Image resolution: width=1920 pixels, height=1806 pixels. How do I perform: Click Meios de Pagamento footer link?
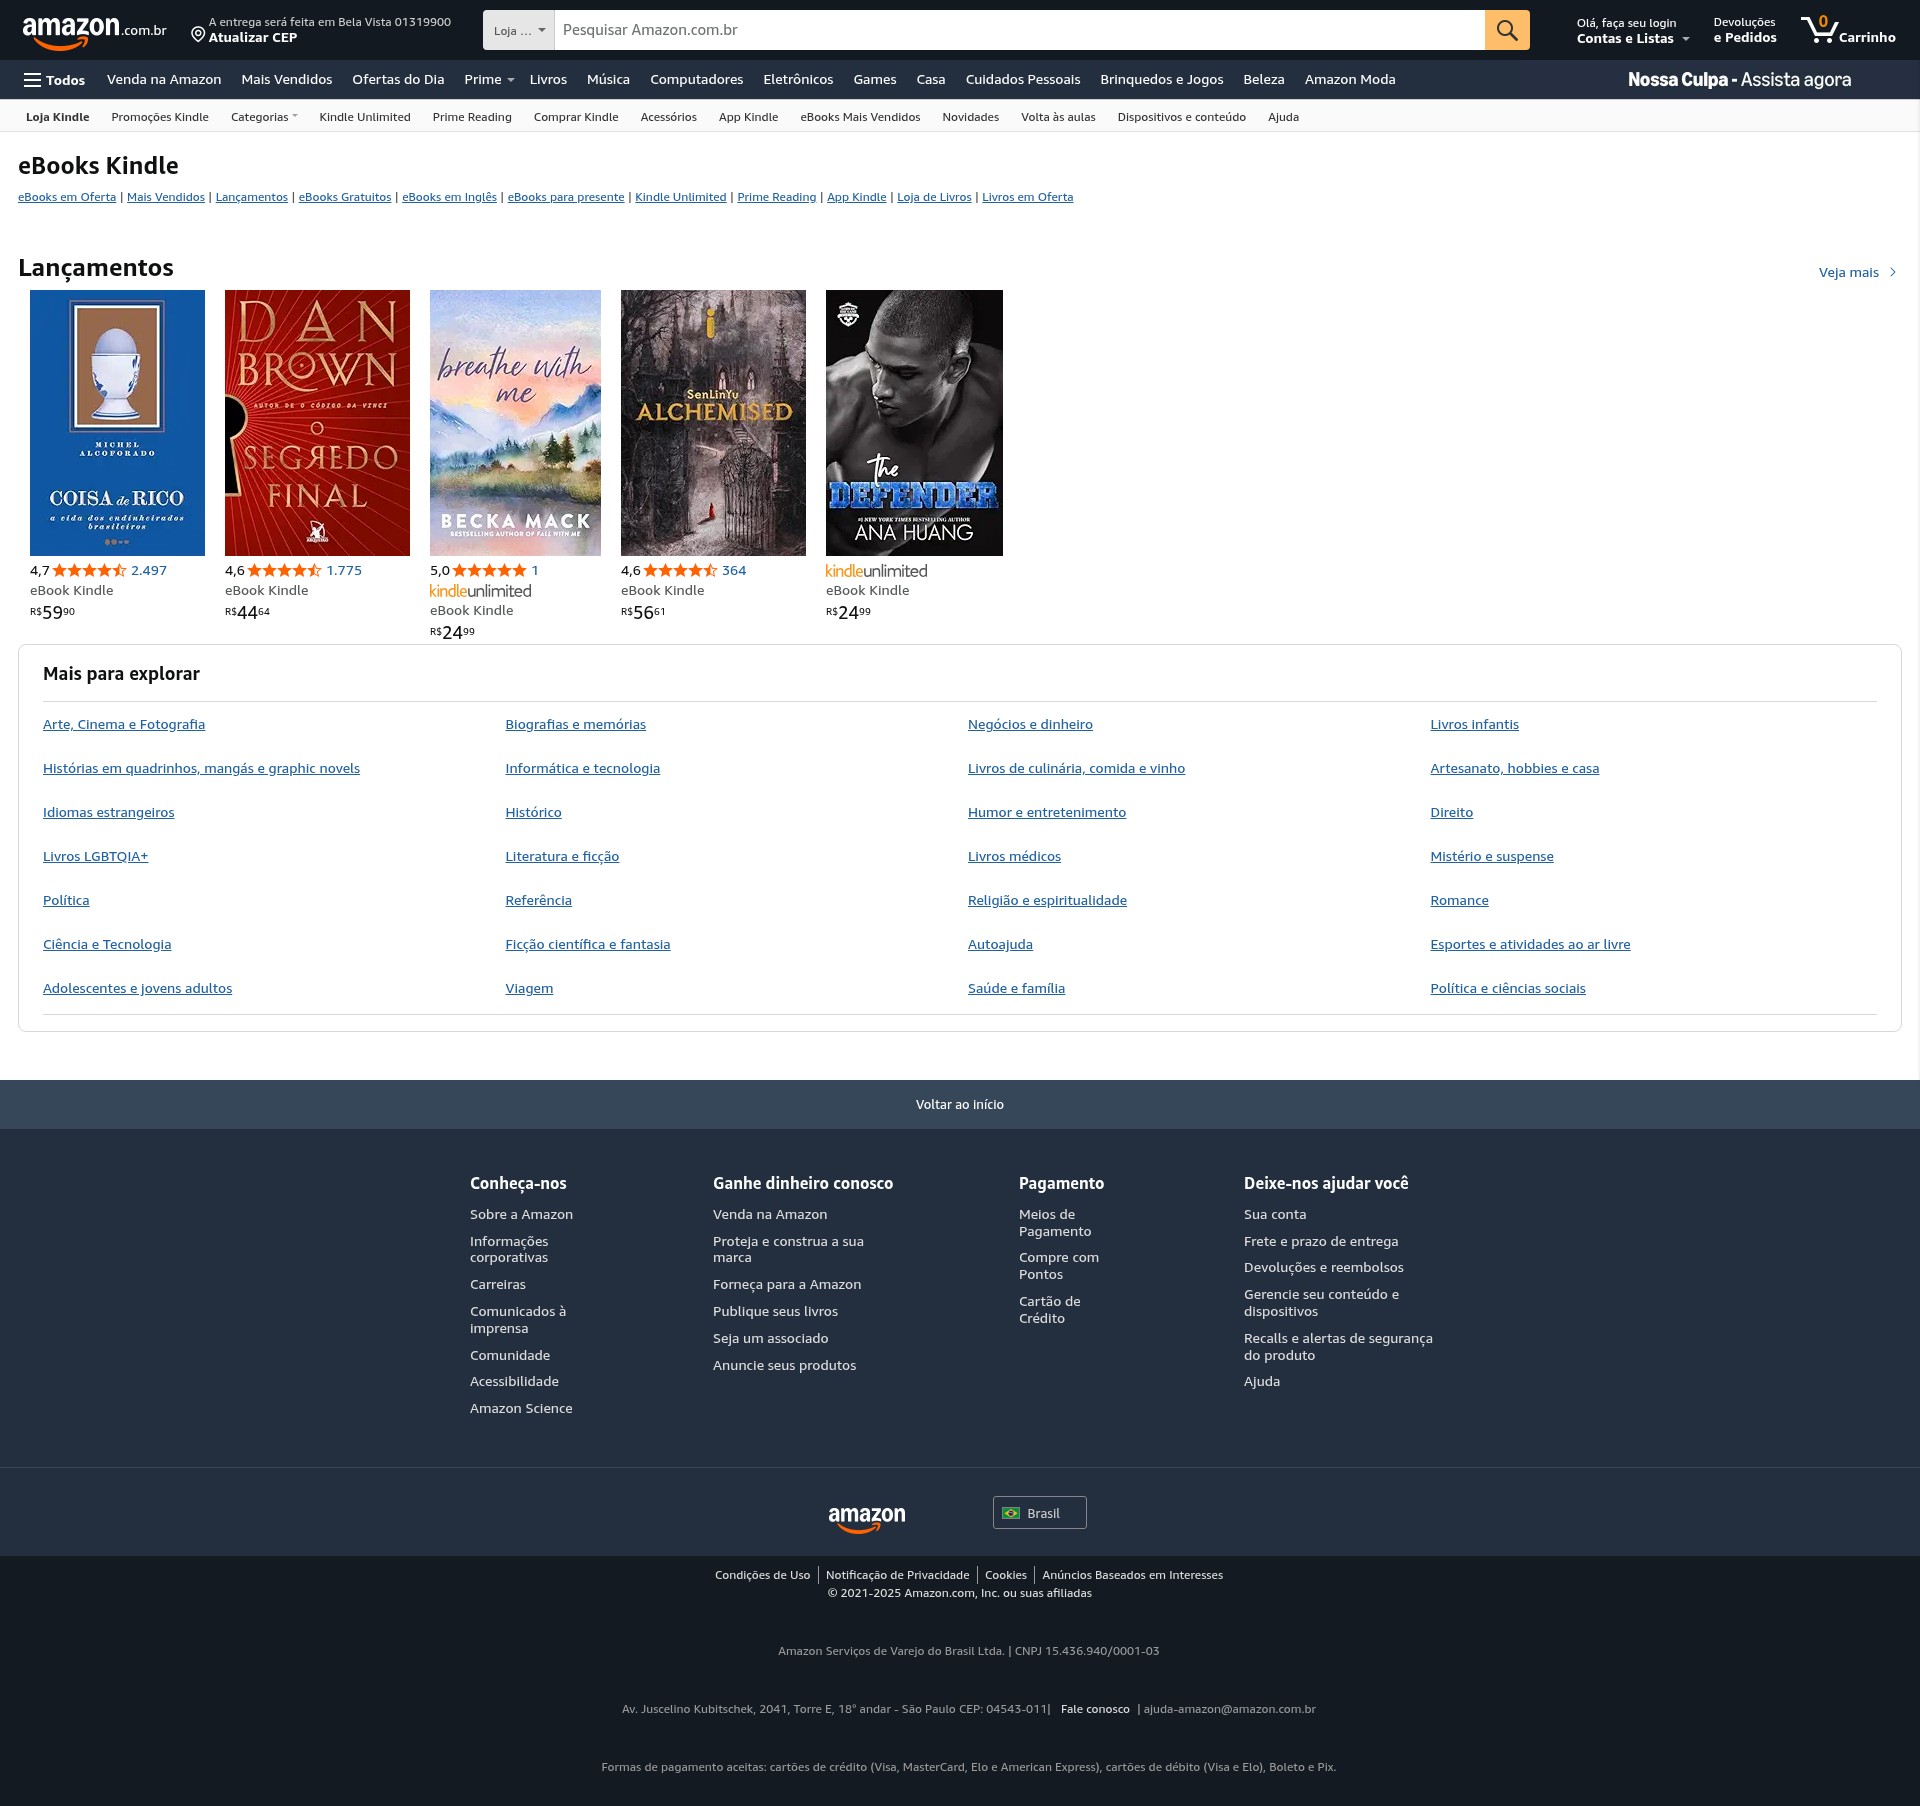click(1055, 1223)
